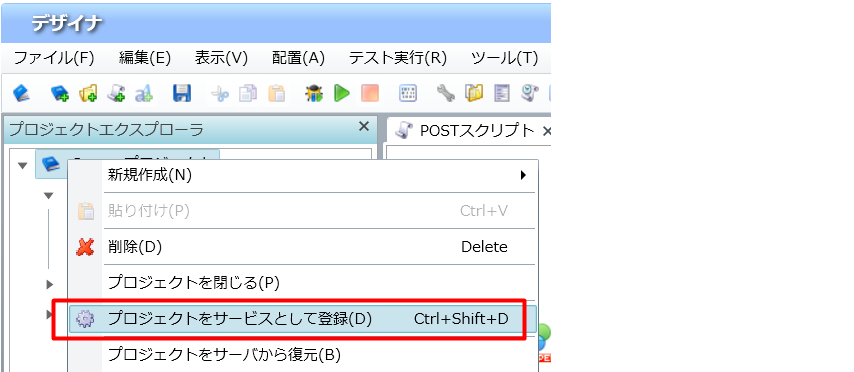
Task: Collapse the top project tree node arrow
Action: 22,165
